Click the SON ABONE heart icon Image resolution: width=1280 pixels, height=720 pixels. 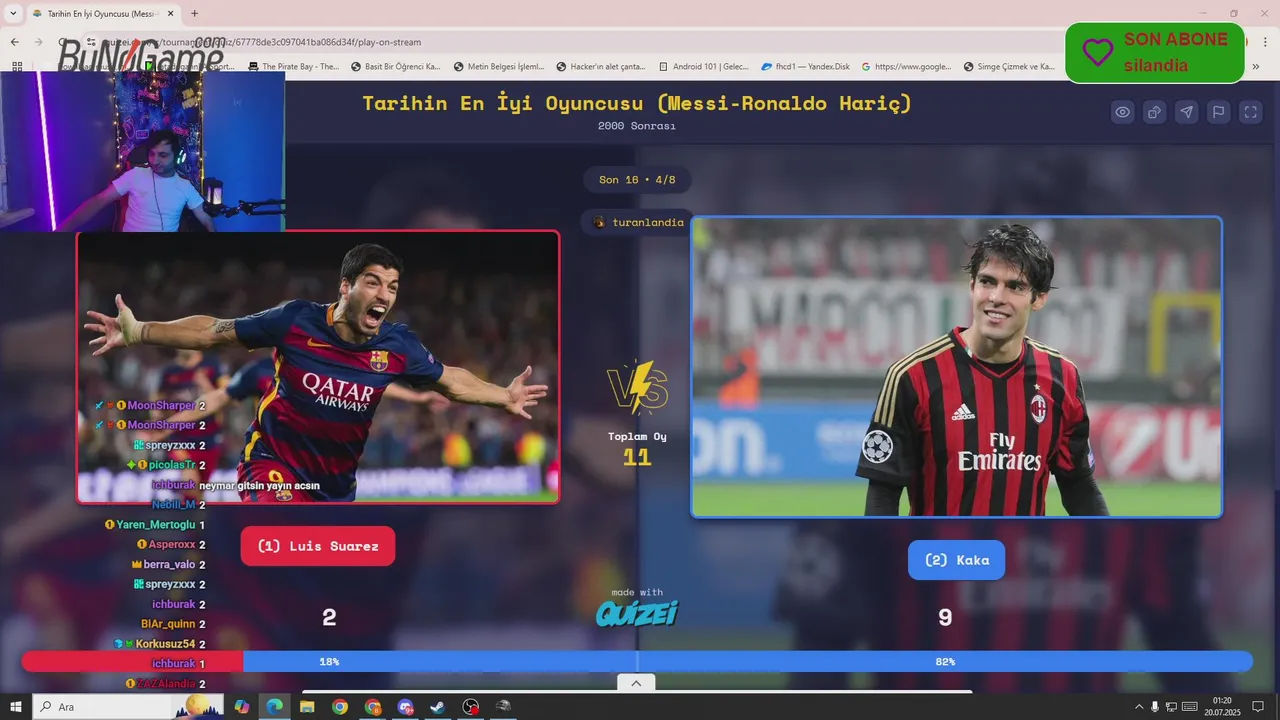(1097, 52)
